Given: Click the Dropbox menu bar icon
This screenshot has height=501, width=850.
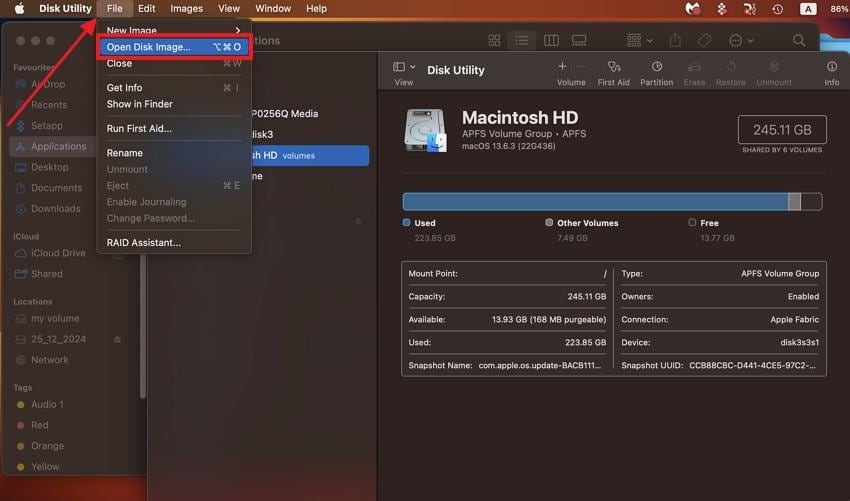Looking at the screenshot, I should click(x=722, y=9).
